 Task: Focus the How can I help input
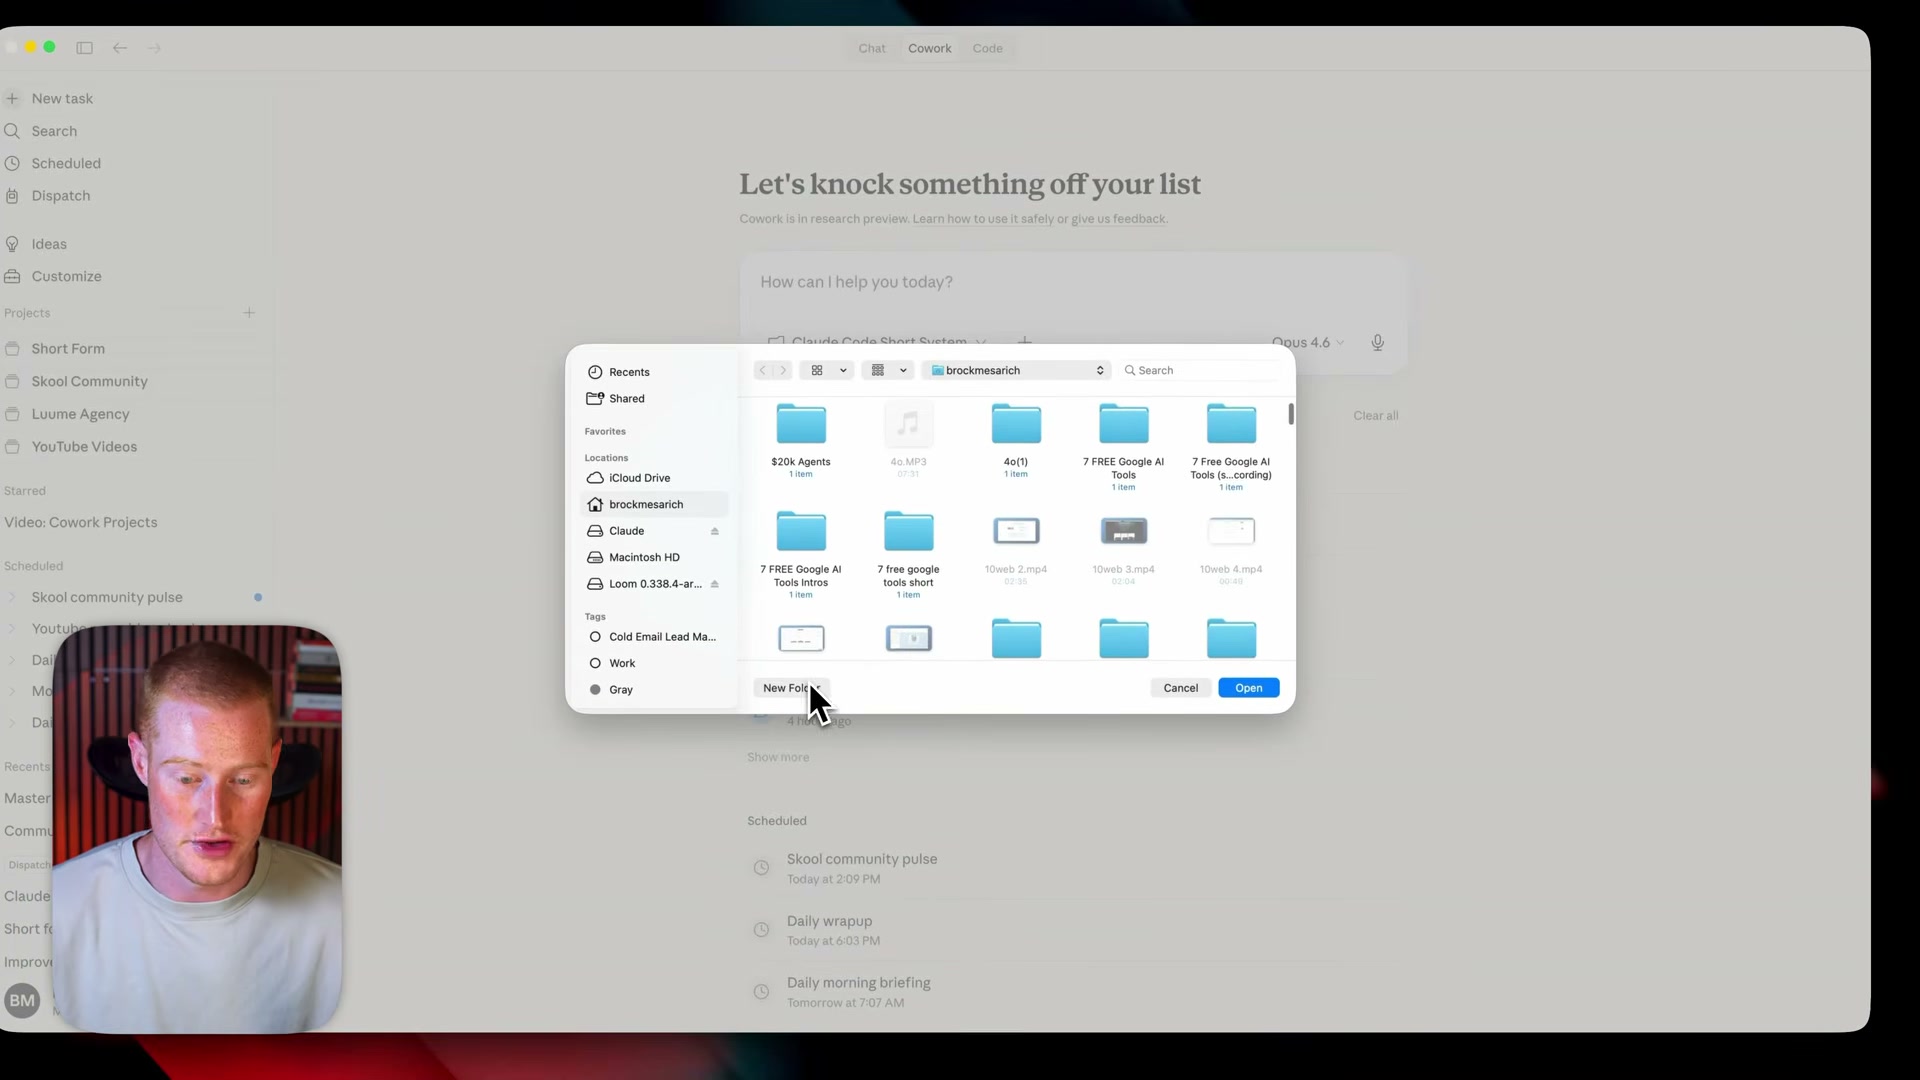[1073, 282]
